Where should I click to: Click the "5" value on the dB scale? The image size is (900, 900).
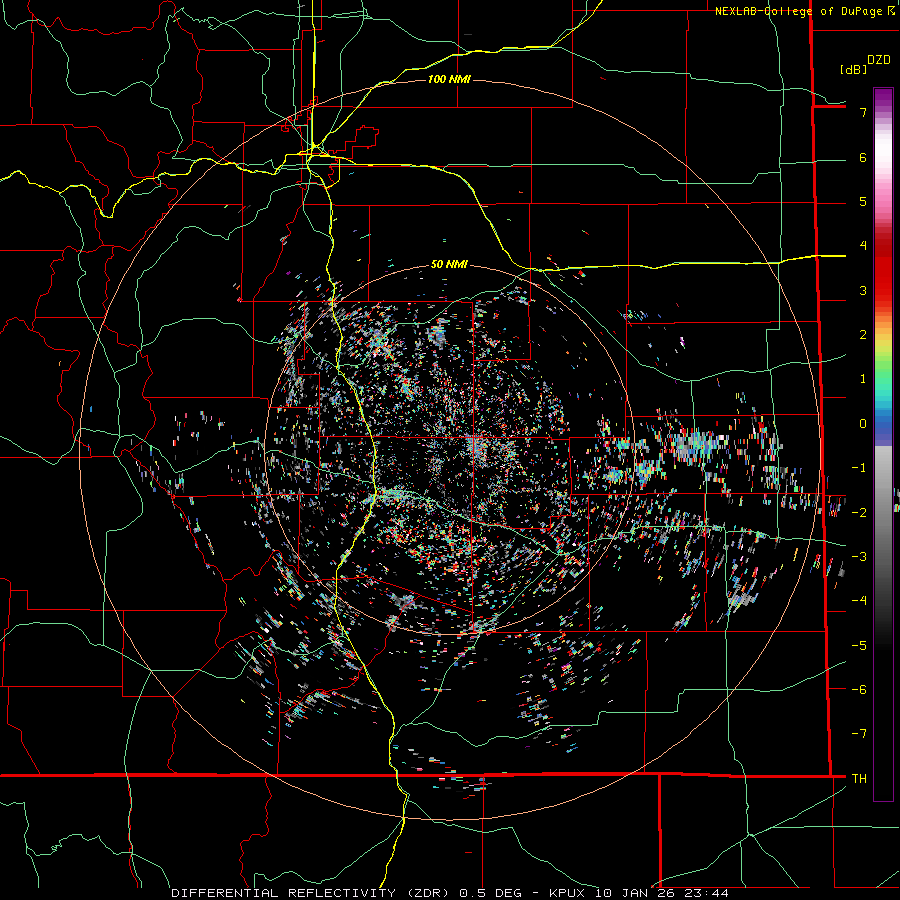863,201
